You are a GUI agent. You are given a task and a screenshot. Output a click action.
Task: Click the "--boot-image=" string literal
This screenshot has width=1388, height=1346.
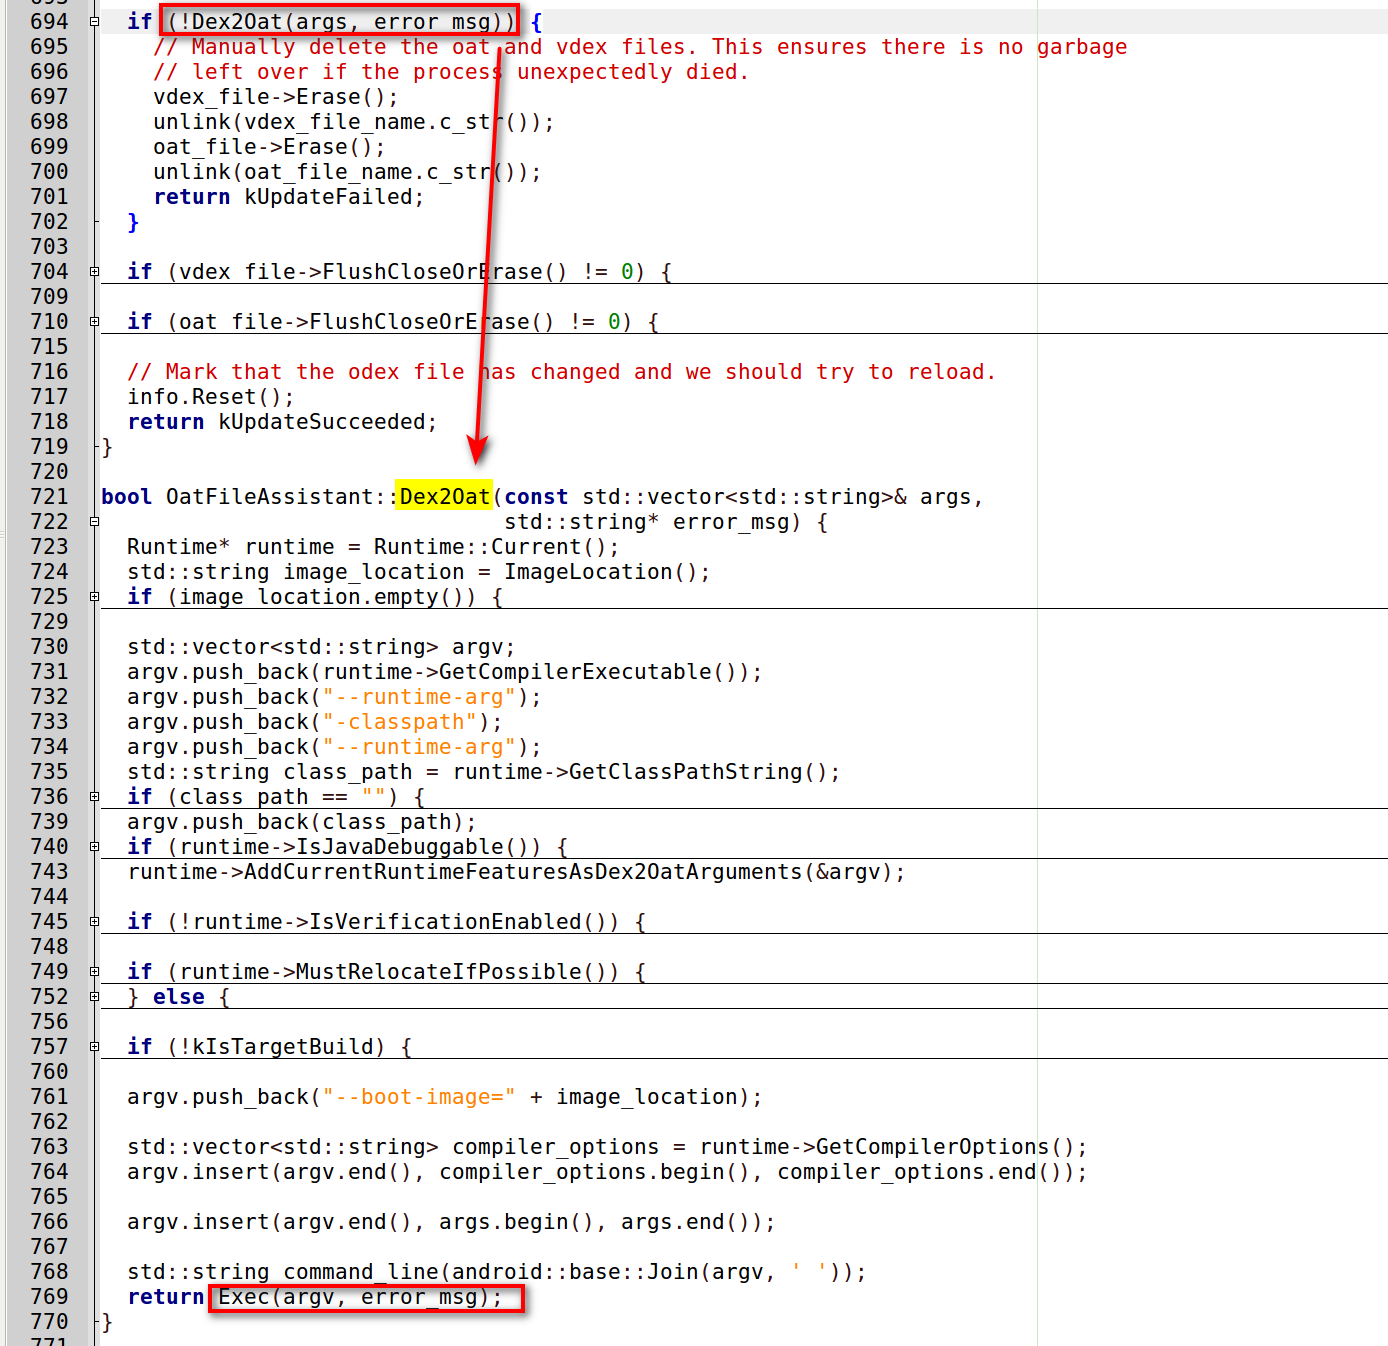419,1097
